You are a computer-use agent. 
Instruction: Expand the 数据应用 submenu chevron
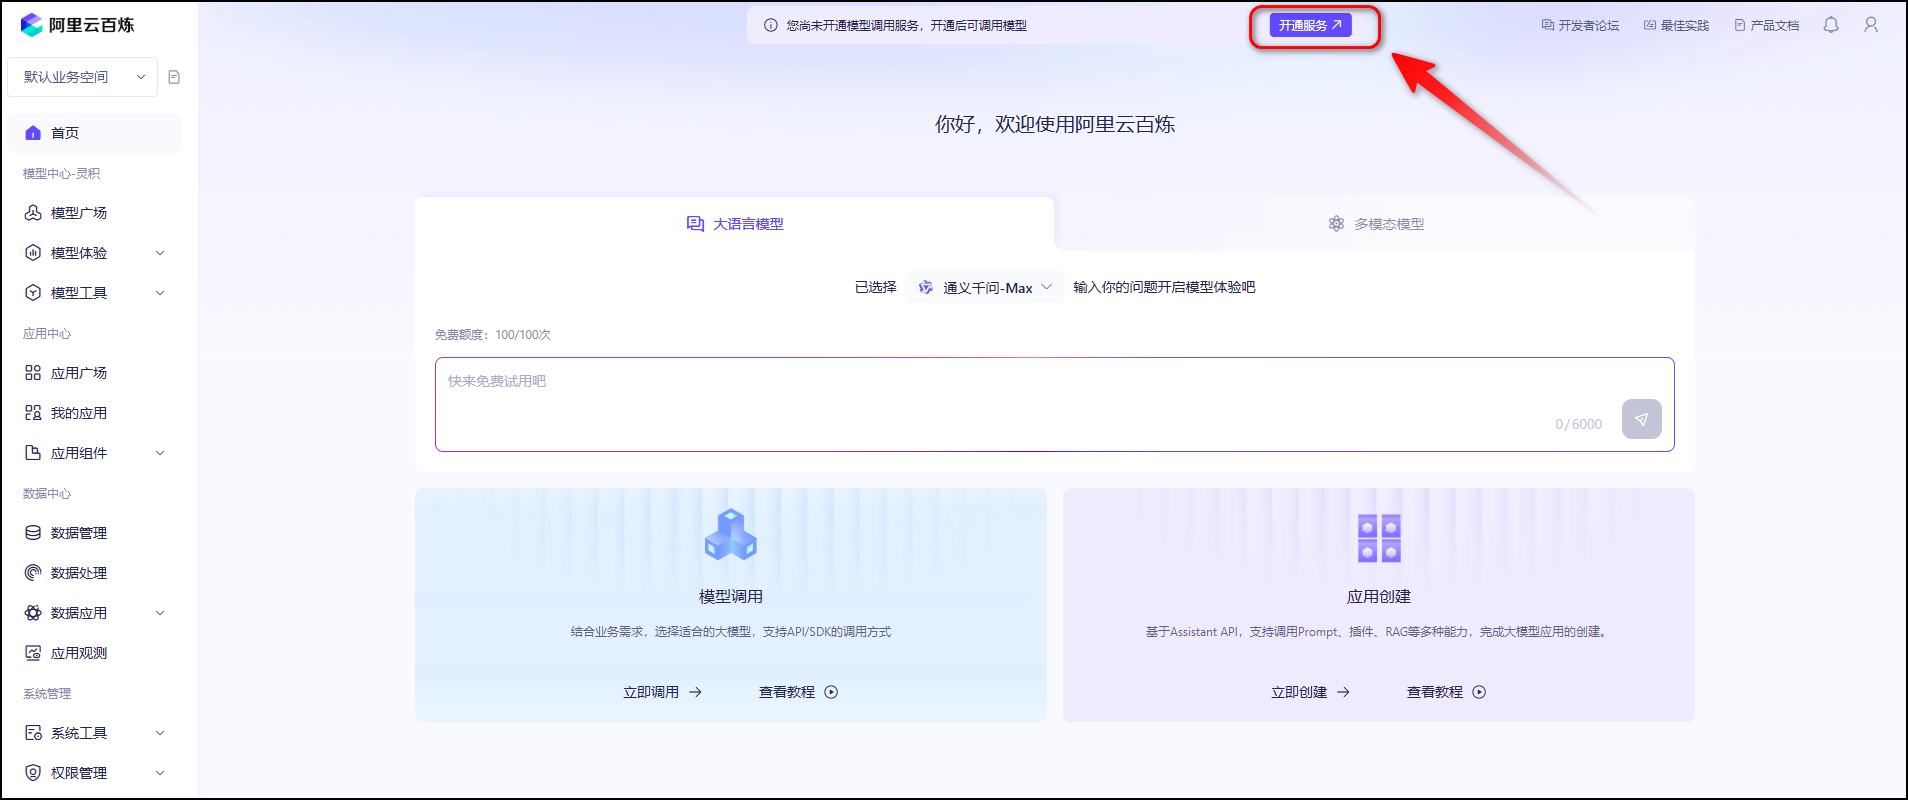tap(160, 613)
